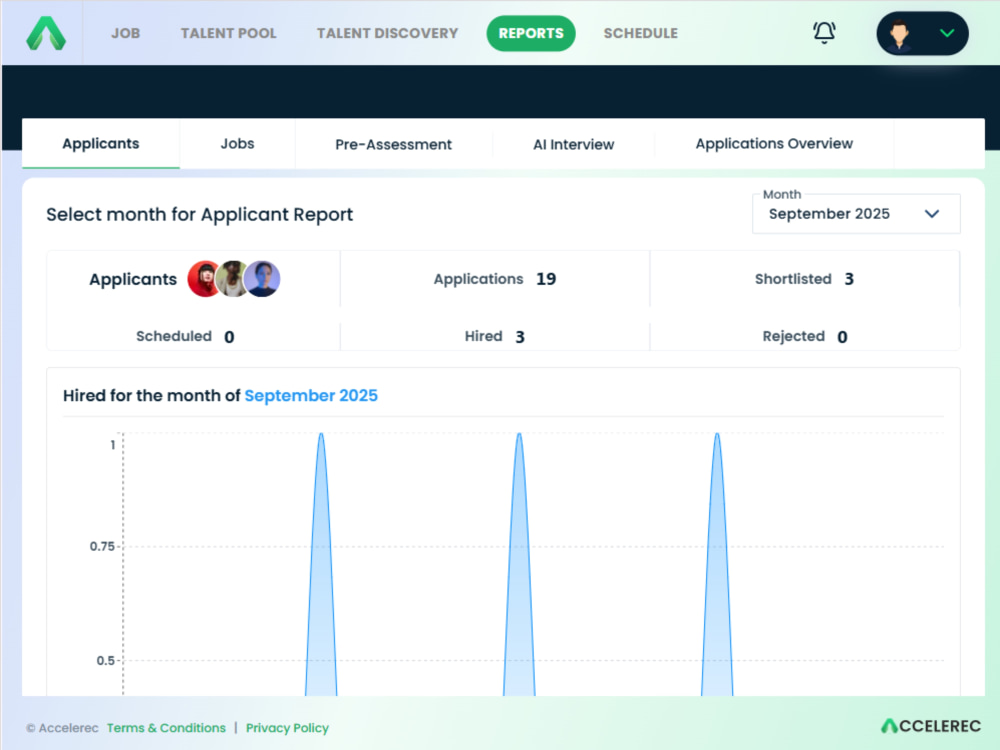Click the Hired 3 stat
Screen dimensions: 1000x750
pyautogui.click(x=494, y=336)
